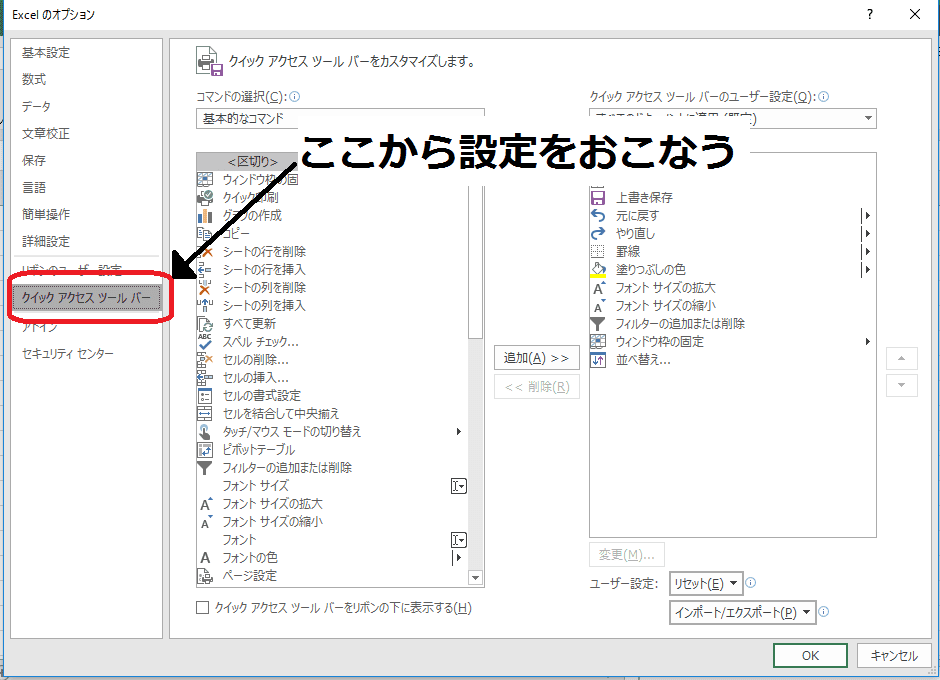Select the セルの書式設定 icon
940x680 pixels.
pos(205,396)
